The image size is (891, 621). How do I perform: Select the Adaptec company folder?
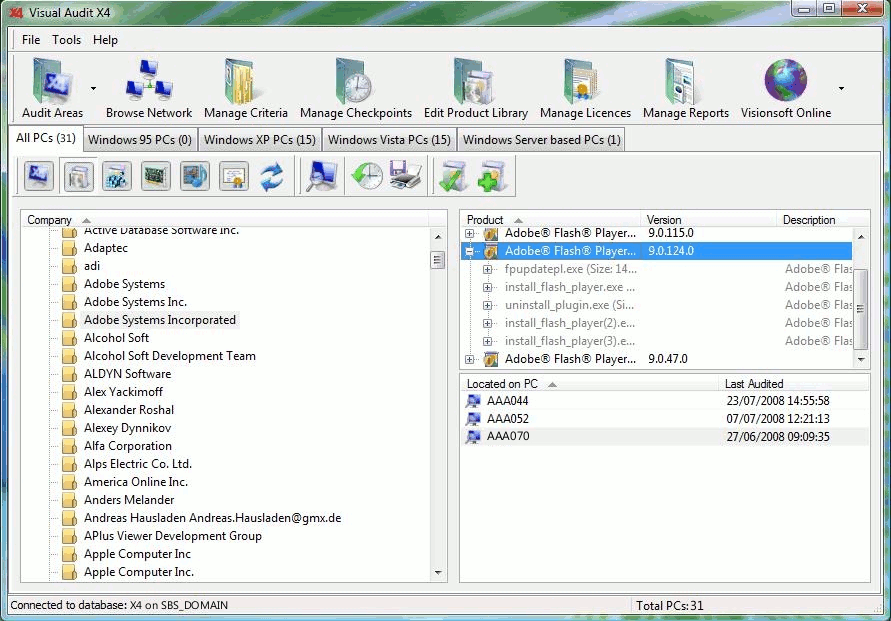(x=106, y=248)
